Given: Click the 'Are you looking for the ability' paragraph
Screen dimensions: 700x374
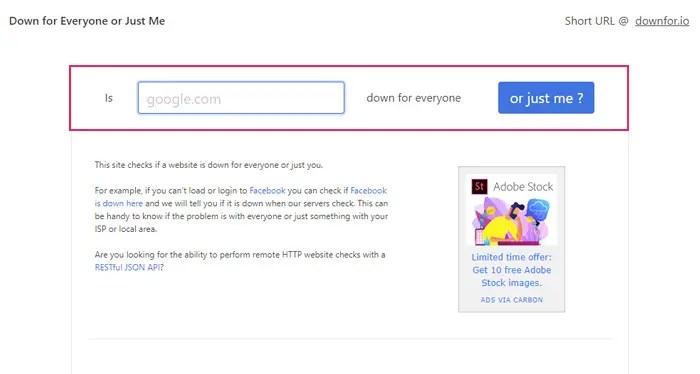Looking at the screenshot, I should pyautogui.click(x=240, y=261).
